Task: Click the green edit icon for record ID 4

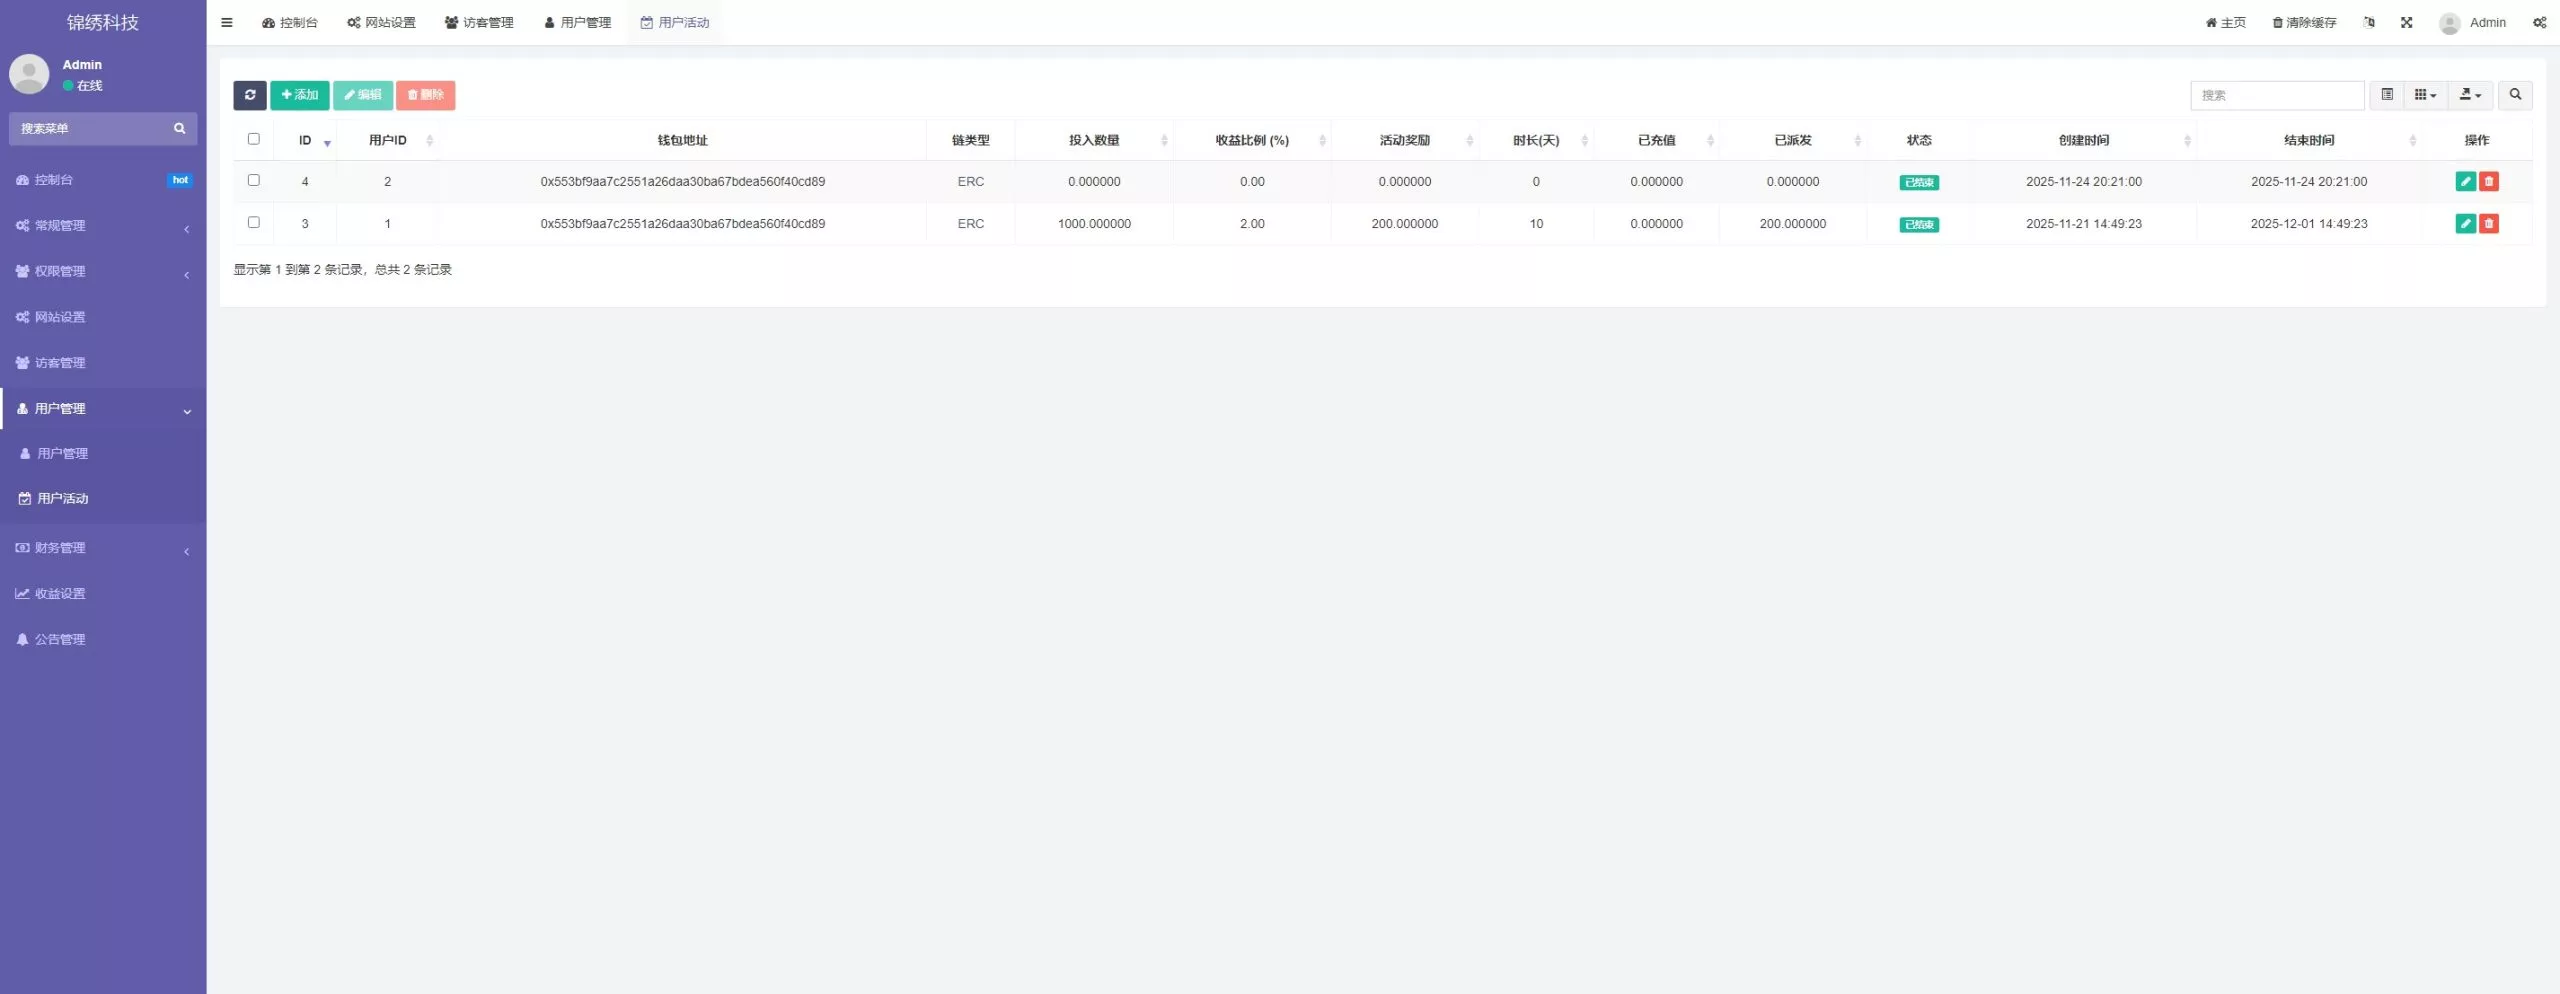Action: click(x=2465, y=181)
